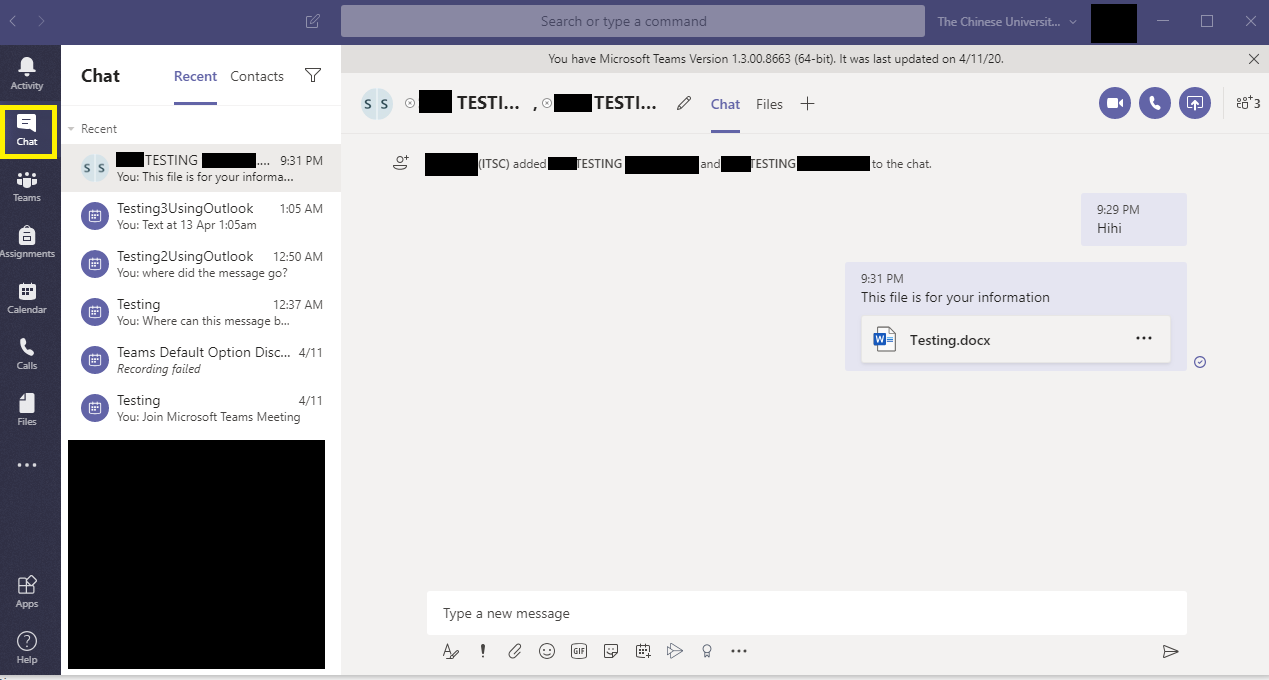Image resolution: width=1269 pixels, height=680 pixels.
Task: Open the Testing2UsingOutlook chat
Action: point(201,264)
